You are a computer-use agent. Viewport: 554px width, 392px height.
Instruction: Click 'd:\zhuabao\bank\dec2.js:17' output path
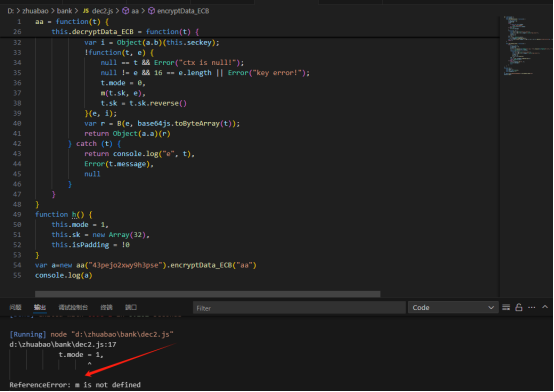63,344
